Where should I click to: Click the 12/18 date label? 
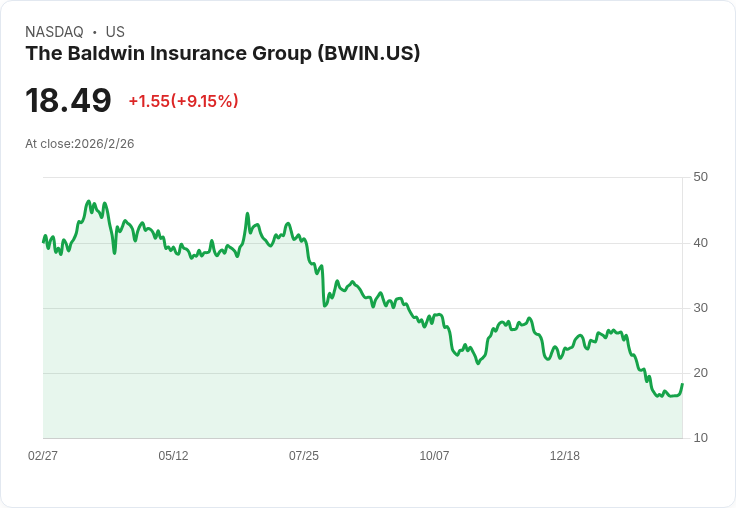point(565,455)
